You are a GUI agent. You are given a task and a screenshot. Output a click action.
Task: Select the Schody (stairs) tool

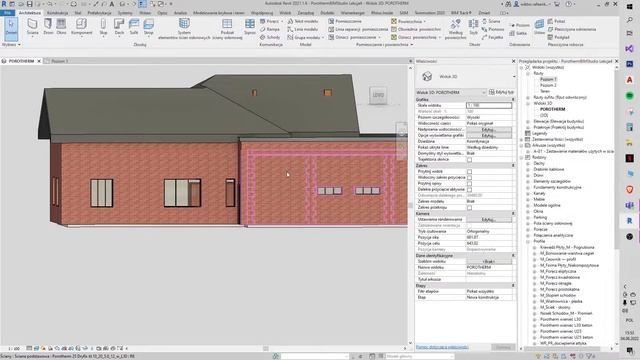[270, 37]
